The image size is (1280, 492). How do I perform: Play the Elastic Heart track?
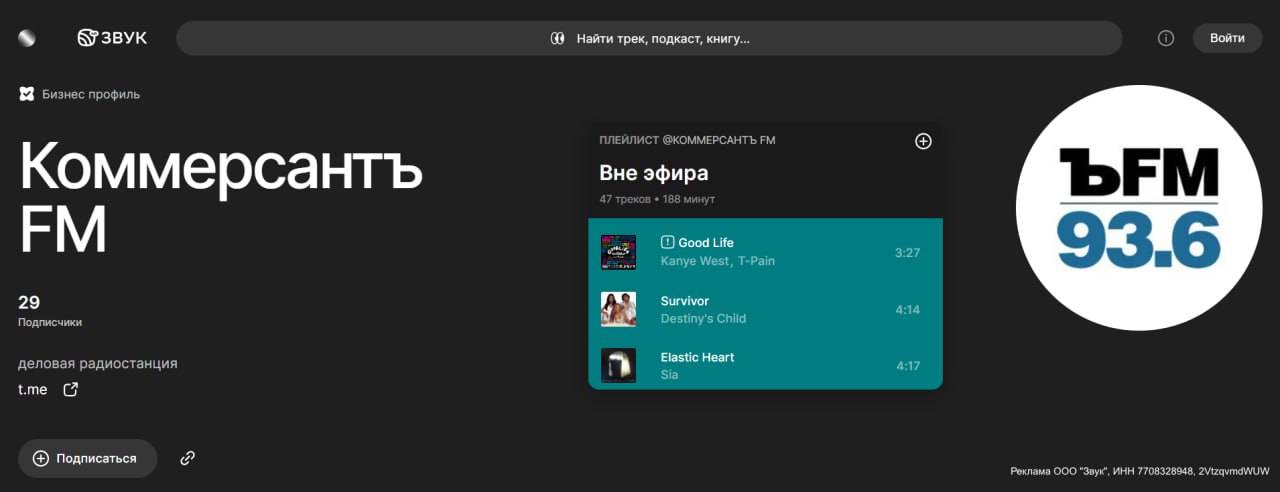tap(697, 357)
